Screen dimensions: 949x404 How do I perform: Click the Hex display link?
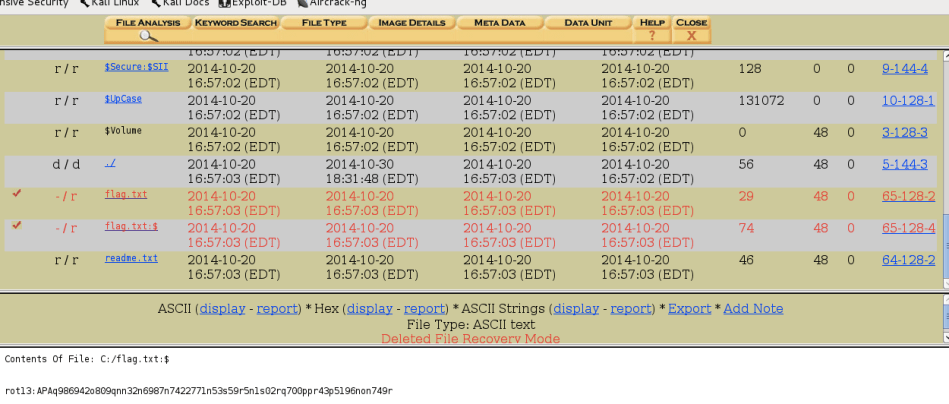pos(369,309)
